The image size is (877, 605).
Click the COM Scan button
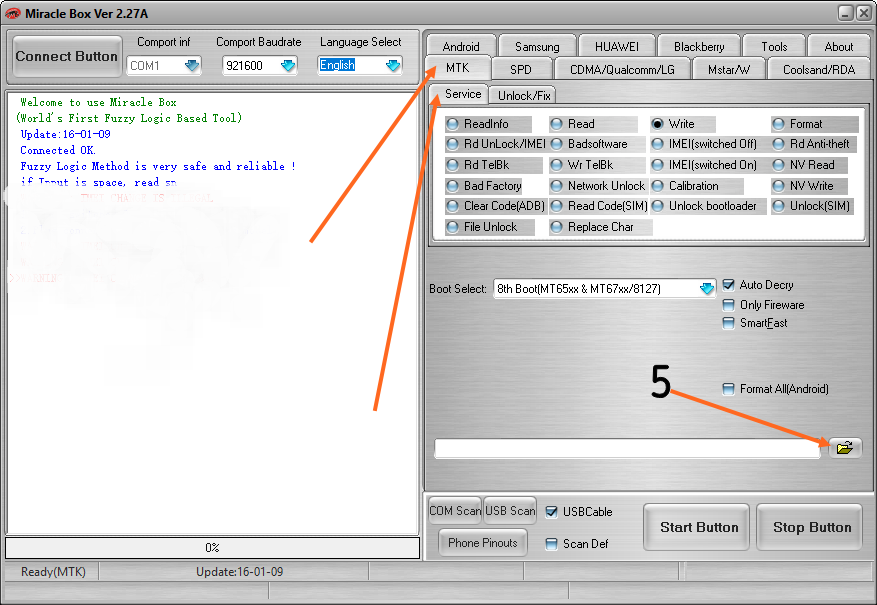tap(455, 511)
